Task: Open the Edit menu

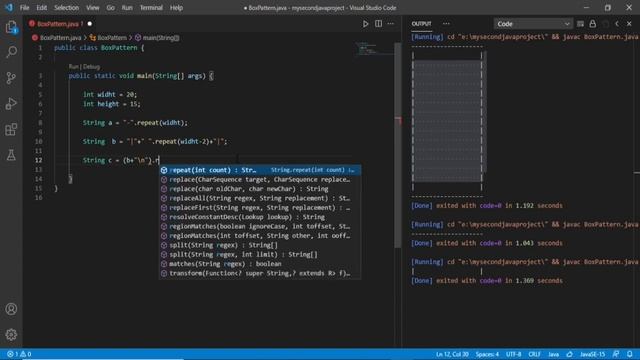Action: 42,8
